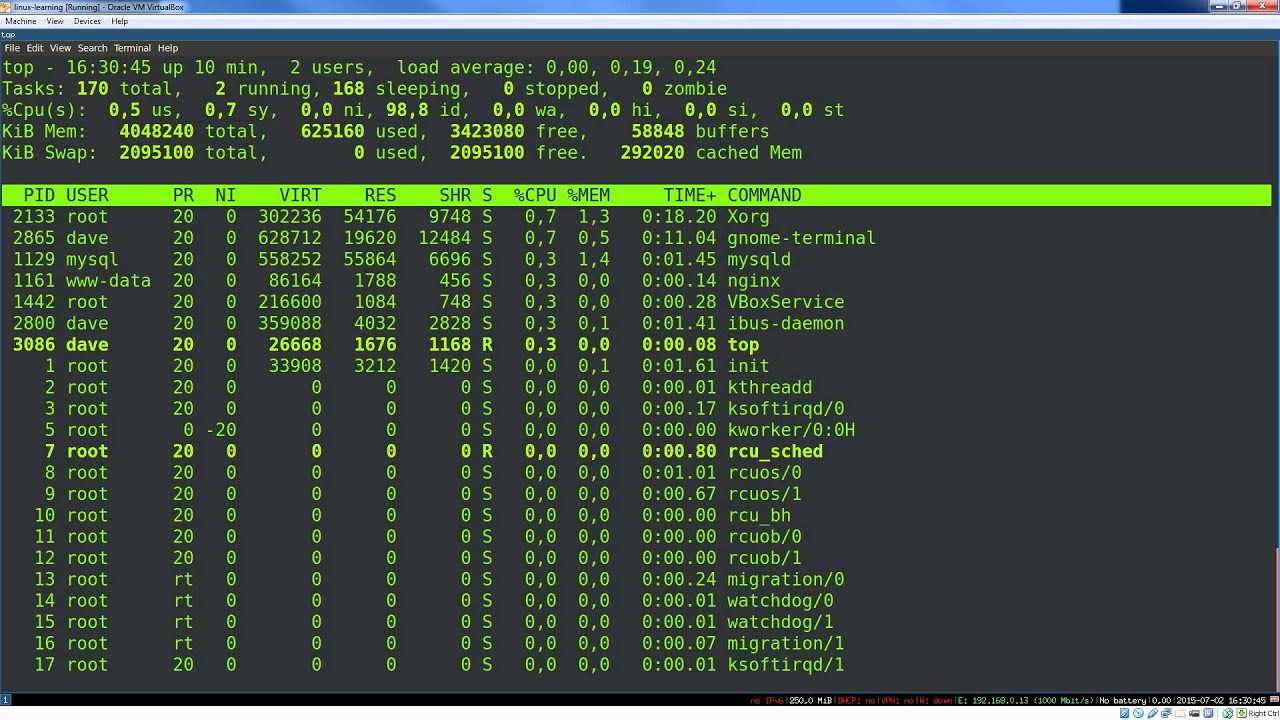Screen dimensions: 1280x720
Task: Click the video capture status icon
Action: coord(1194,712)
